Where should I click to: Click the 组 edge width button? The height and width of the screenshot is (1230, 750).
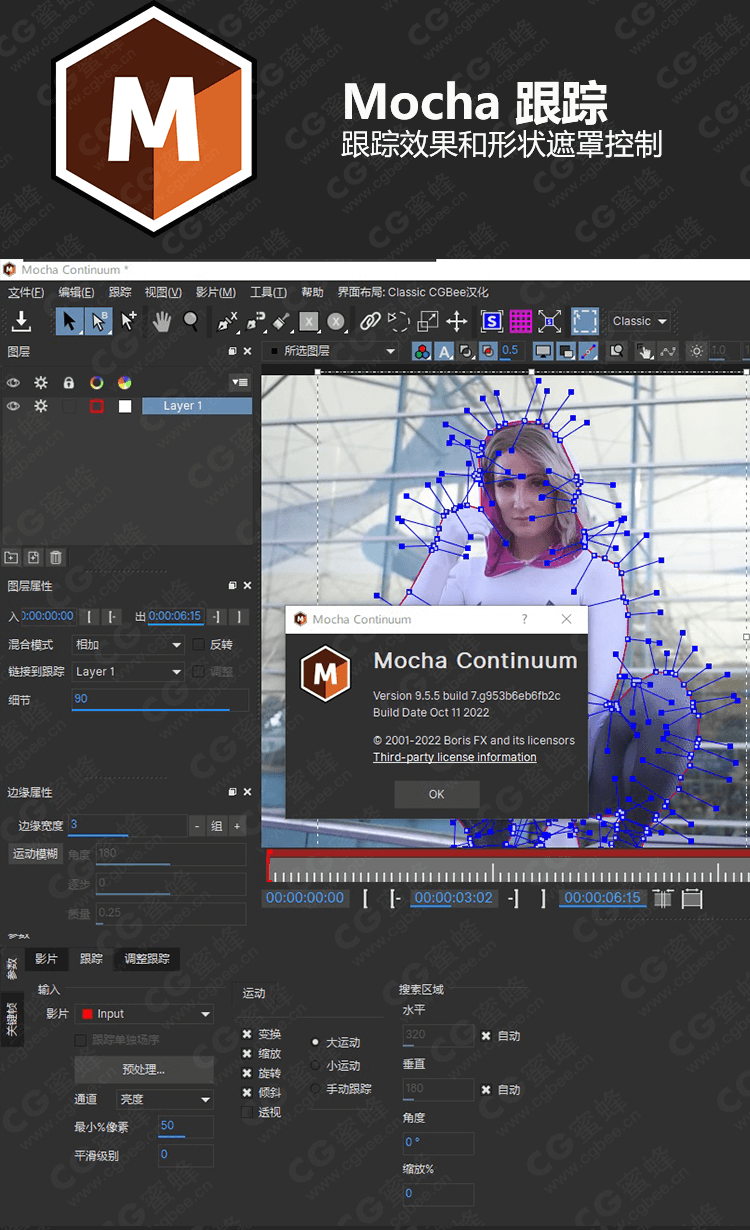tap(217, 826)
